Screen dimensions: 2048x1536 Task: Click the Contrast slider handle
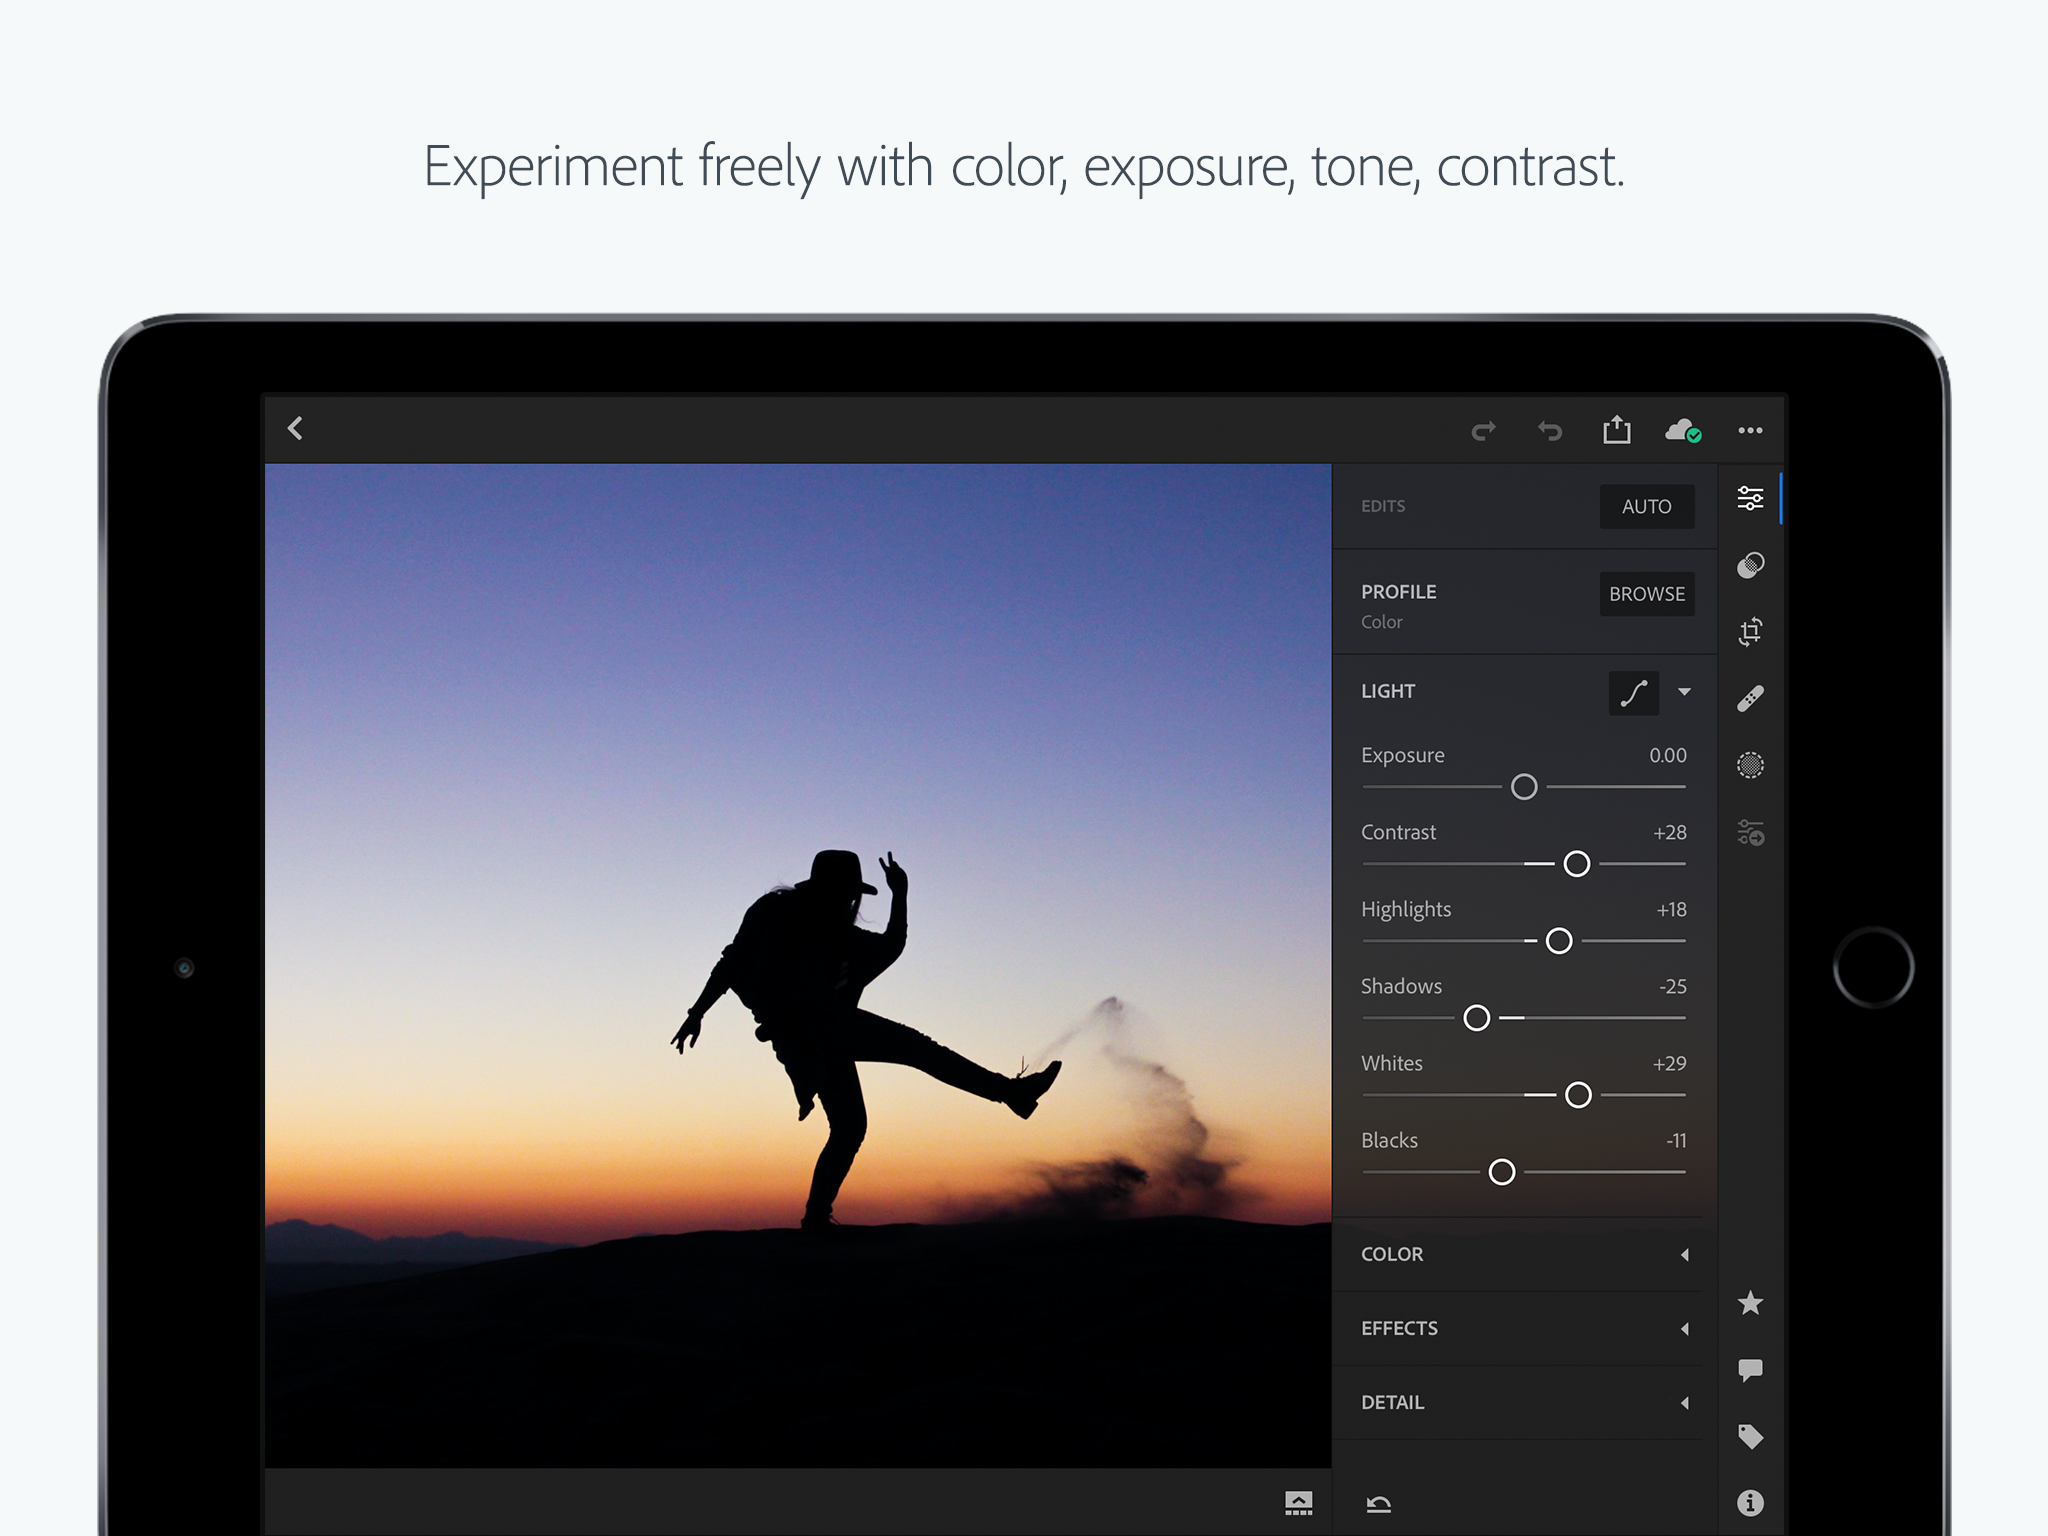(x=1577, y=864)
